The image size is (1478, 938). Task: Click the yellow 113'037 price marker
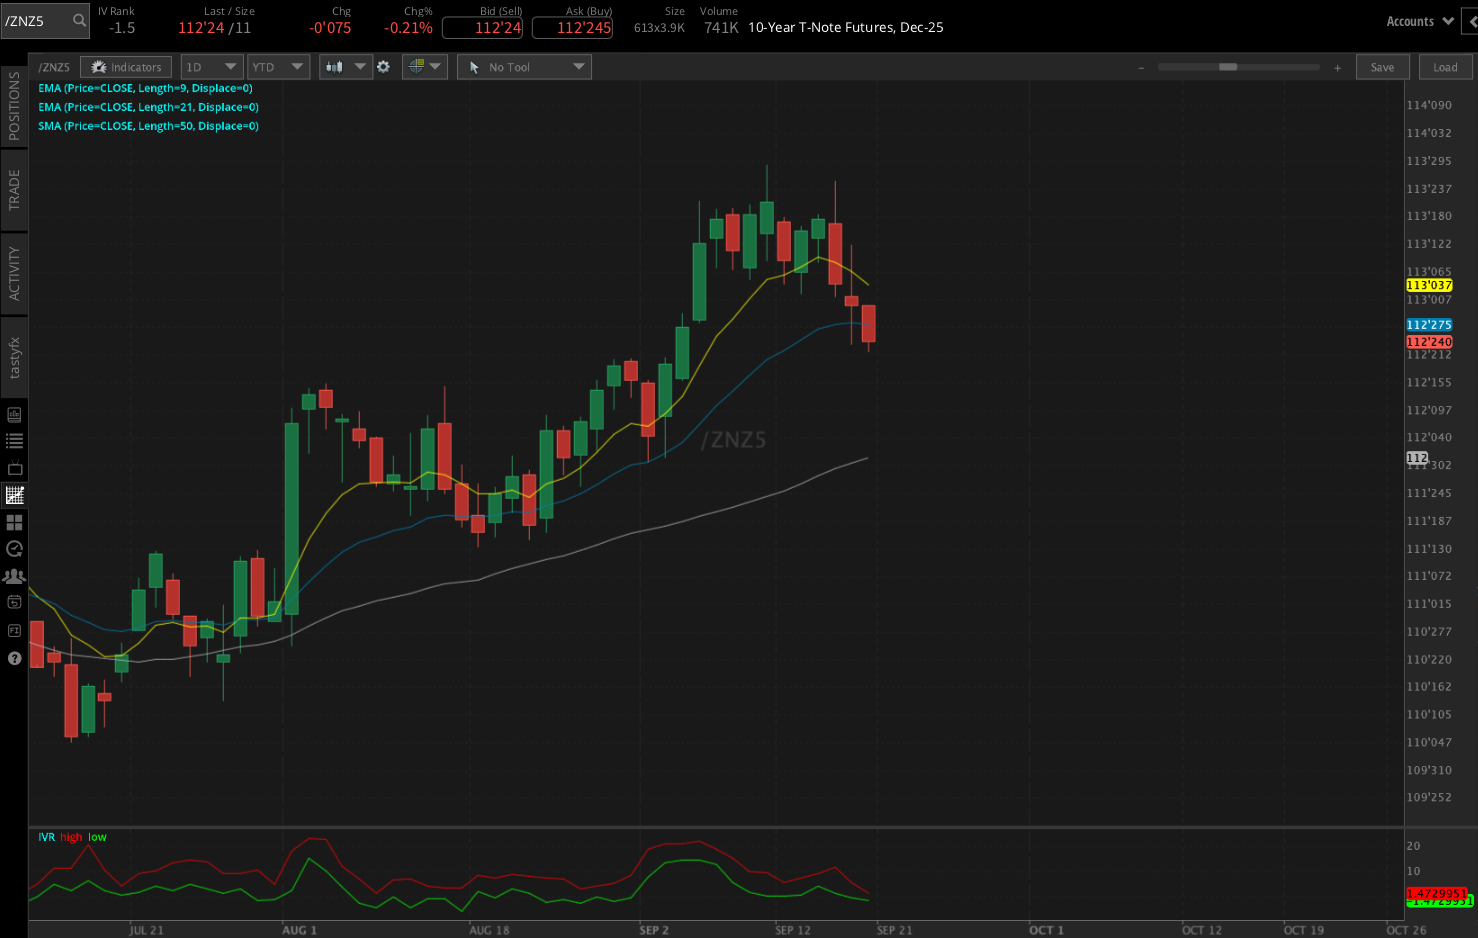point(1429,285)
